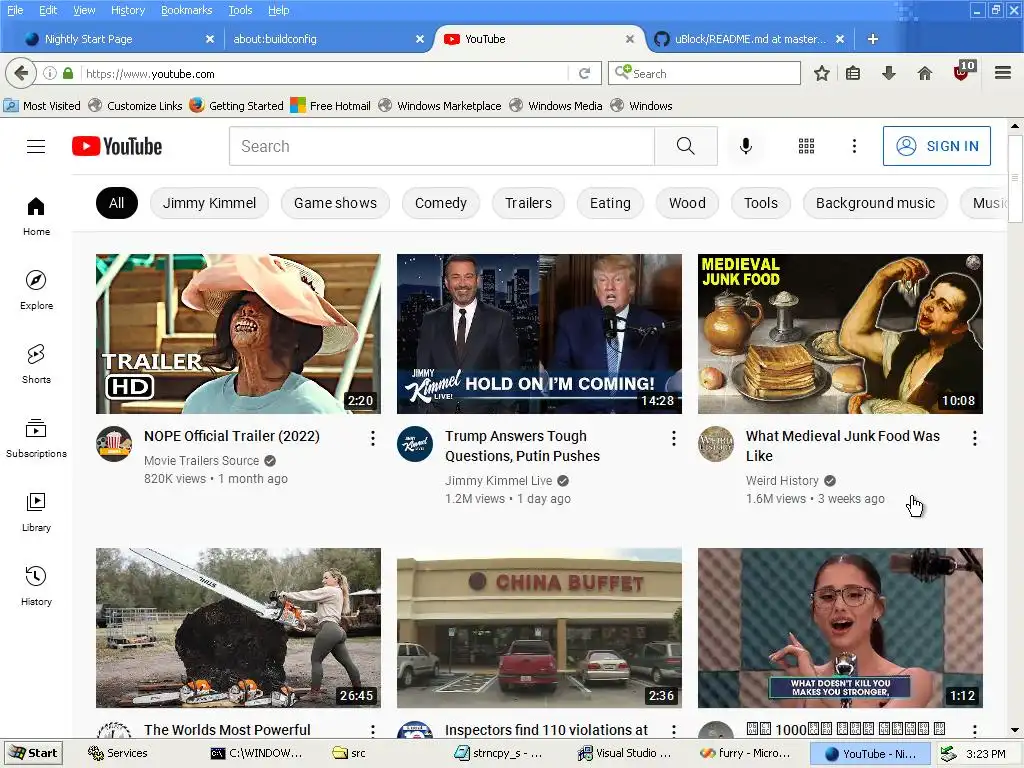The width and height of the screenshot is (1024, 768).
Task: Click the YouTube logo
Action: tap(117, 146)
